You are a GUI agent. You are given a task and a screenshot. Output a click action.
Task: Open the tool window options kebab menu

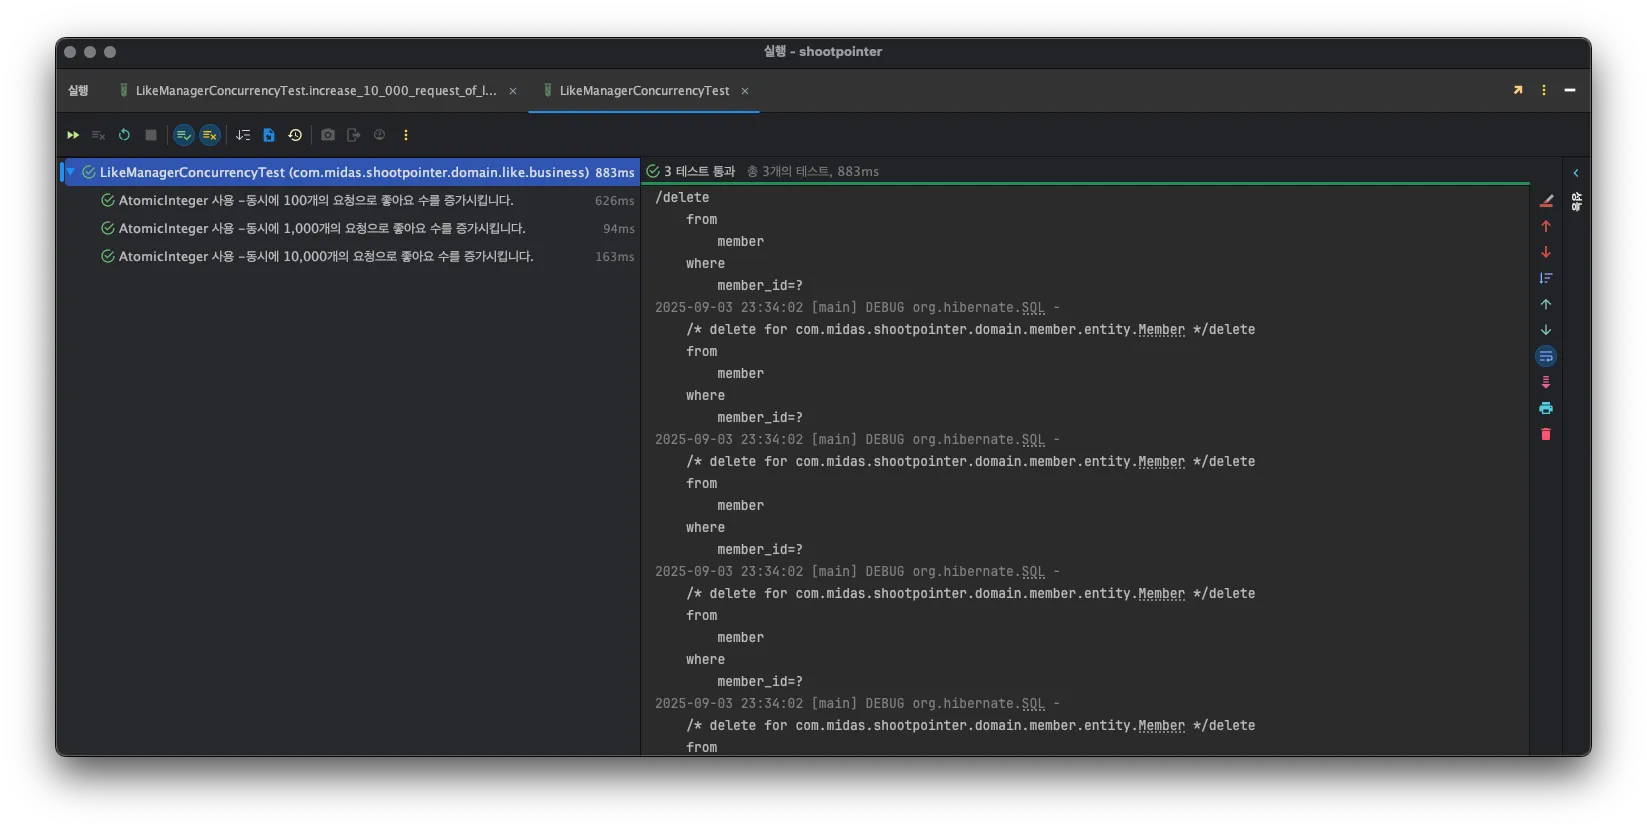[1544, 90]
